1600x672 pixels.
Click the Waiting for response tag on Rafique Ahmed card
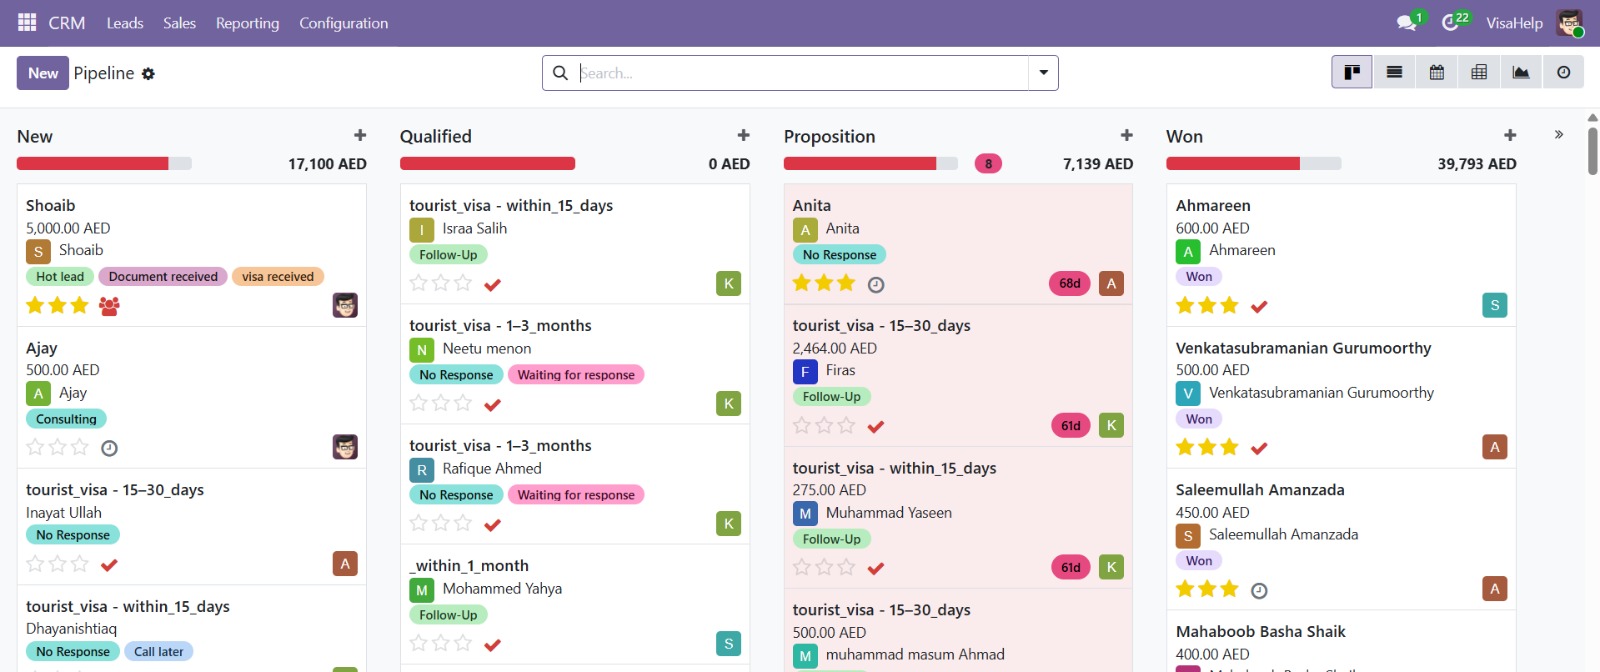tap(576, 495)
